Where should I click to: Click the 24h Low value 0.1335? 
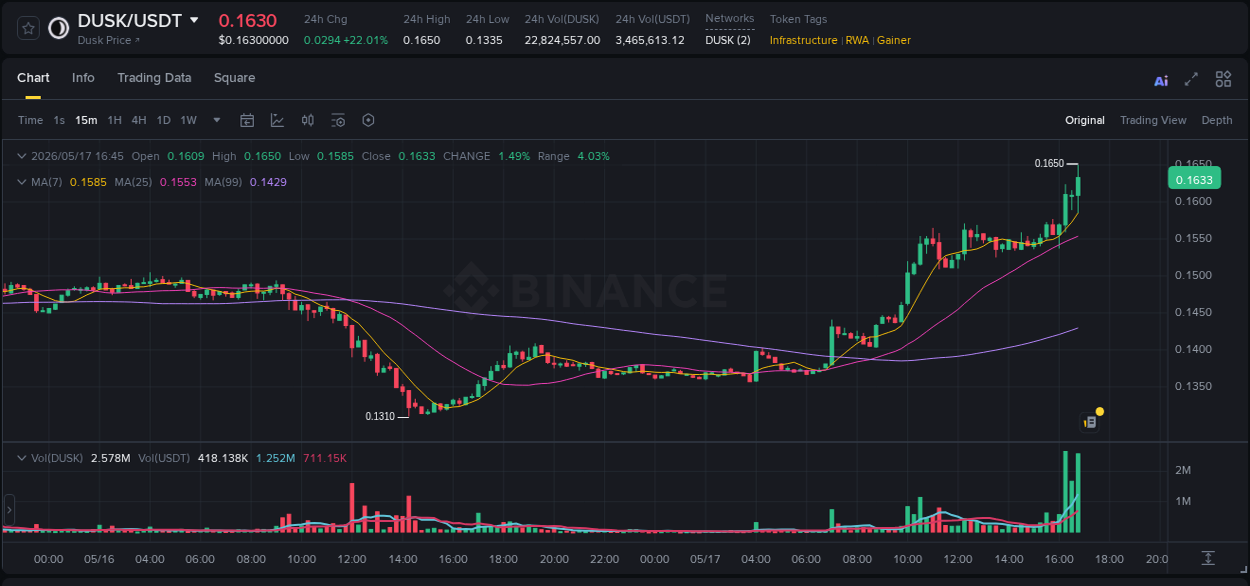tap(484, 40)
